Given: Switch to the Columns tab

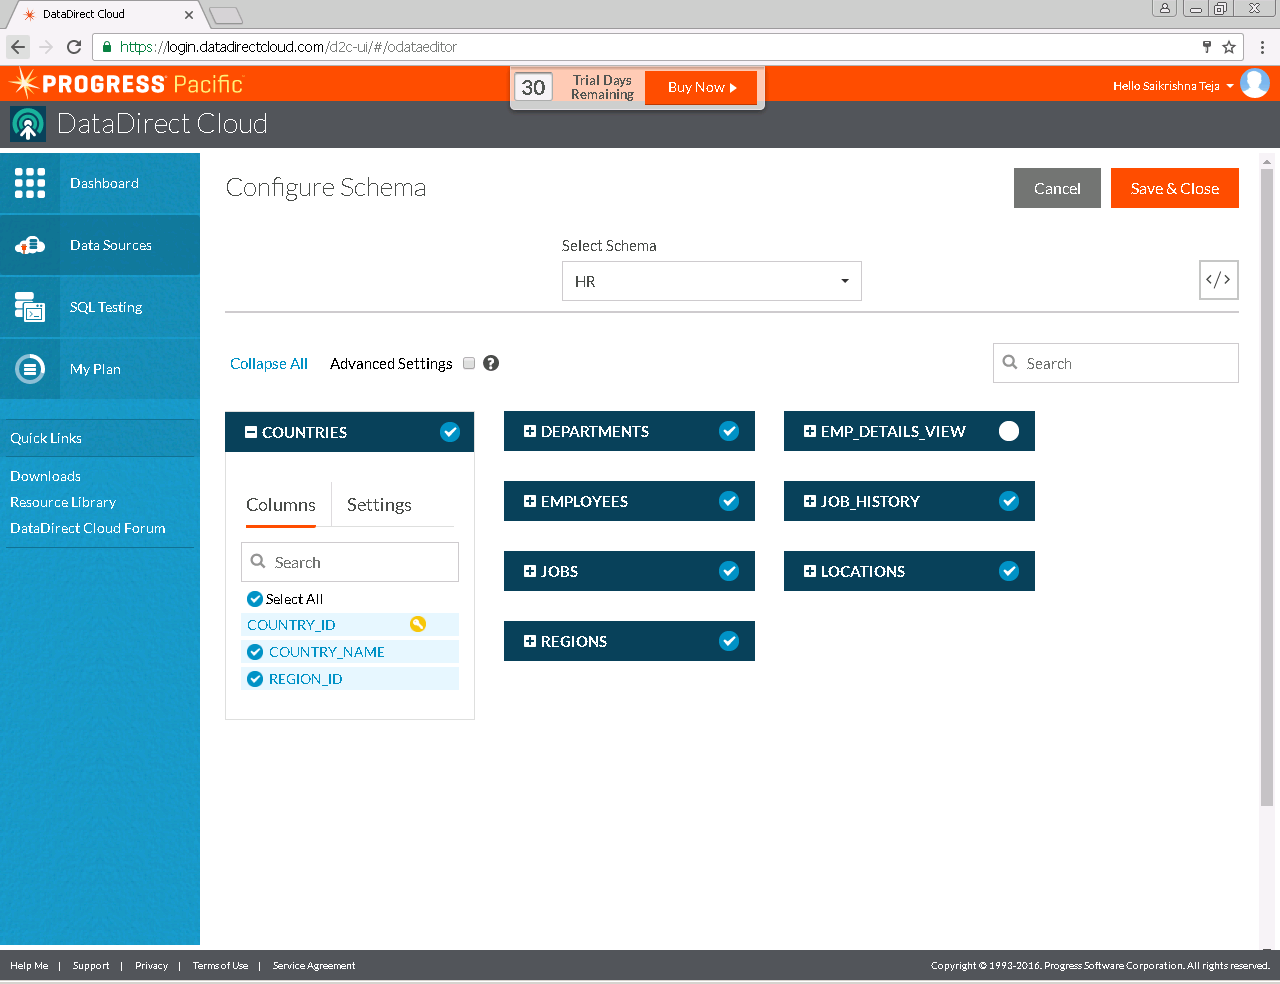Looking at the screenshot, I should [x=281, y=505].
